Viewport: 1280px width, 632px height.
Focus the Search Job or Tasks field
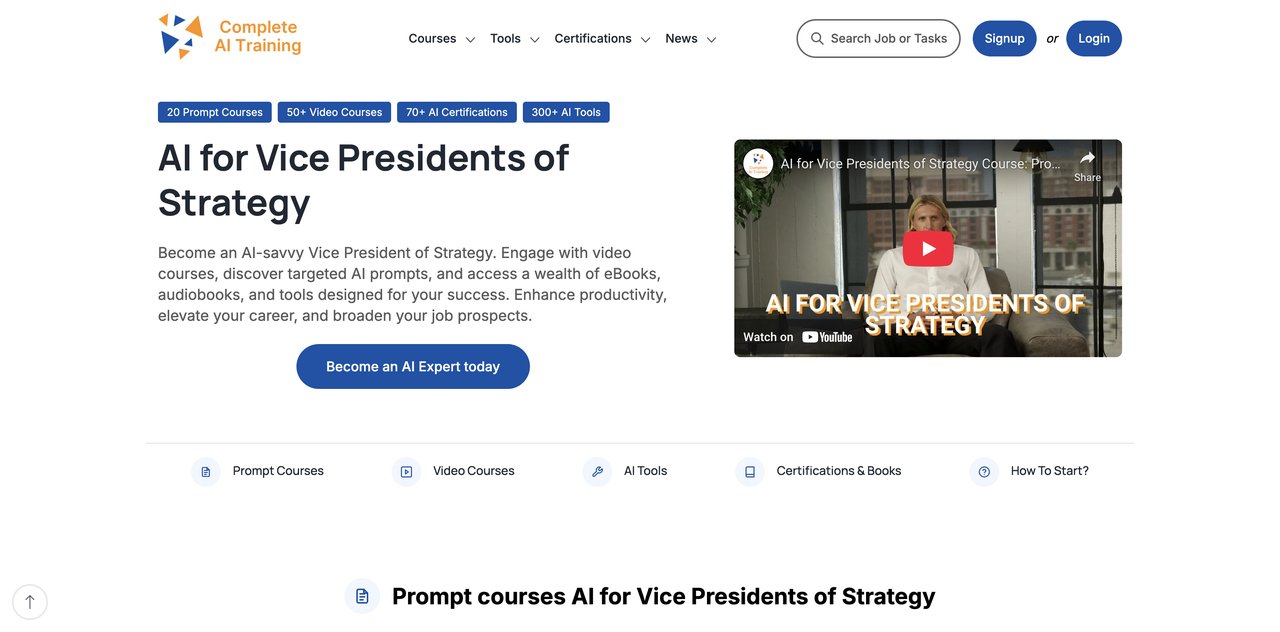click(878, 39)
